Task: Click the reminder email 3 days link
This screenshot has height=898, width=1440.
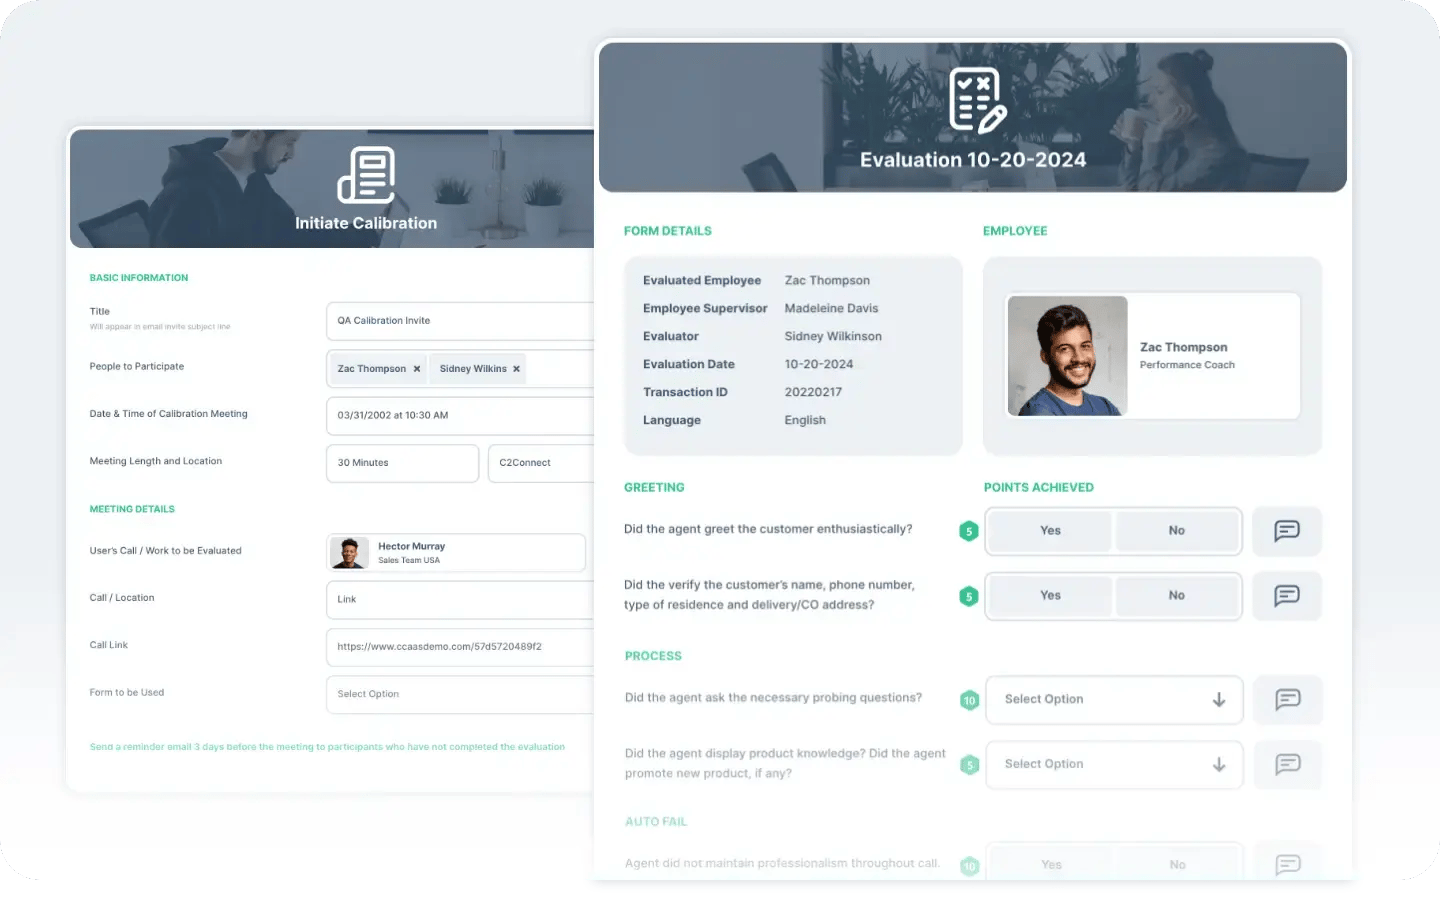Action: [x=327, y=747]
